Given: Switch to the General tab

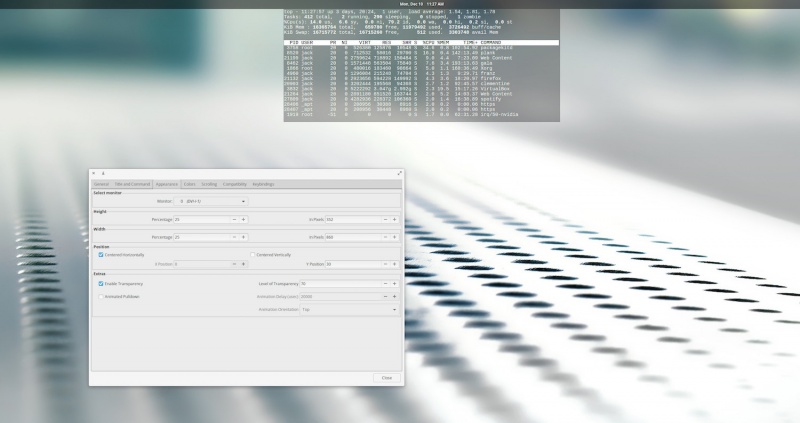Looking at the screenshot, I should point(101,184).
